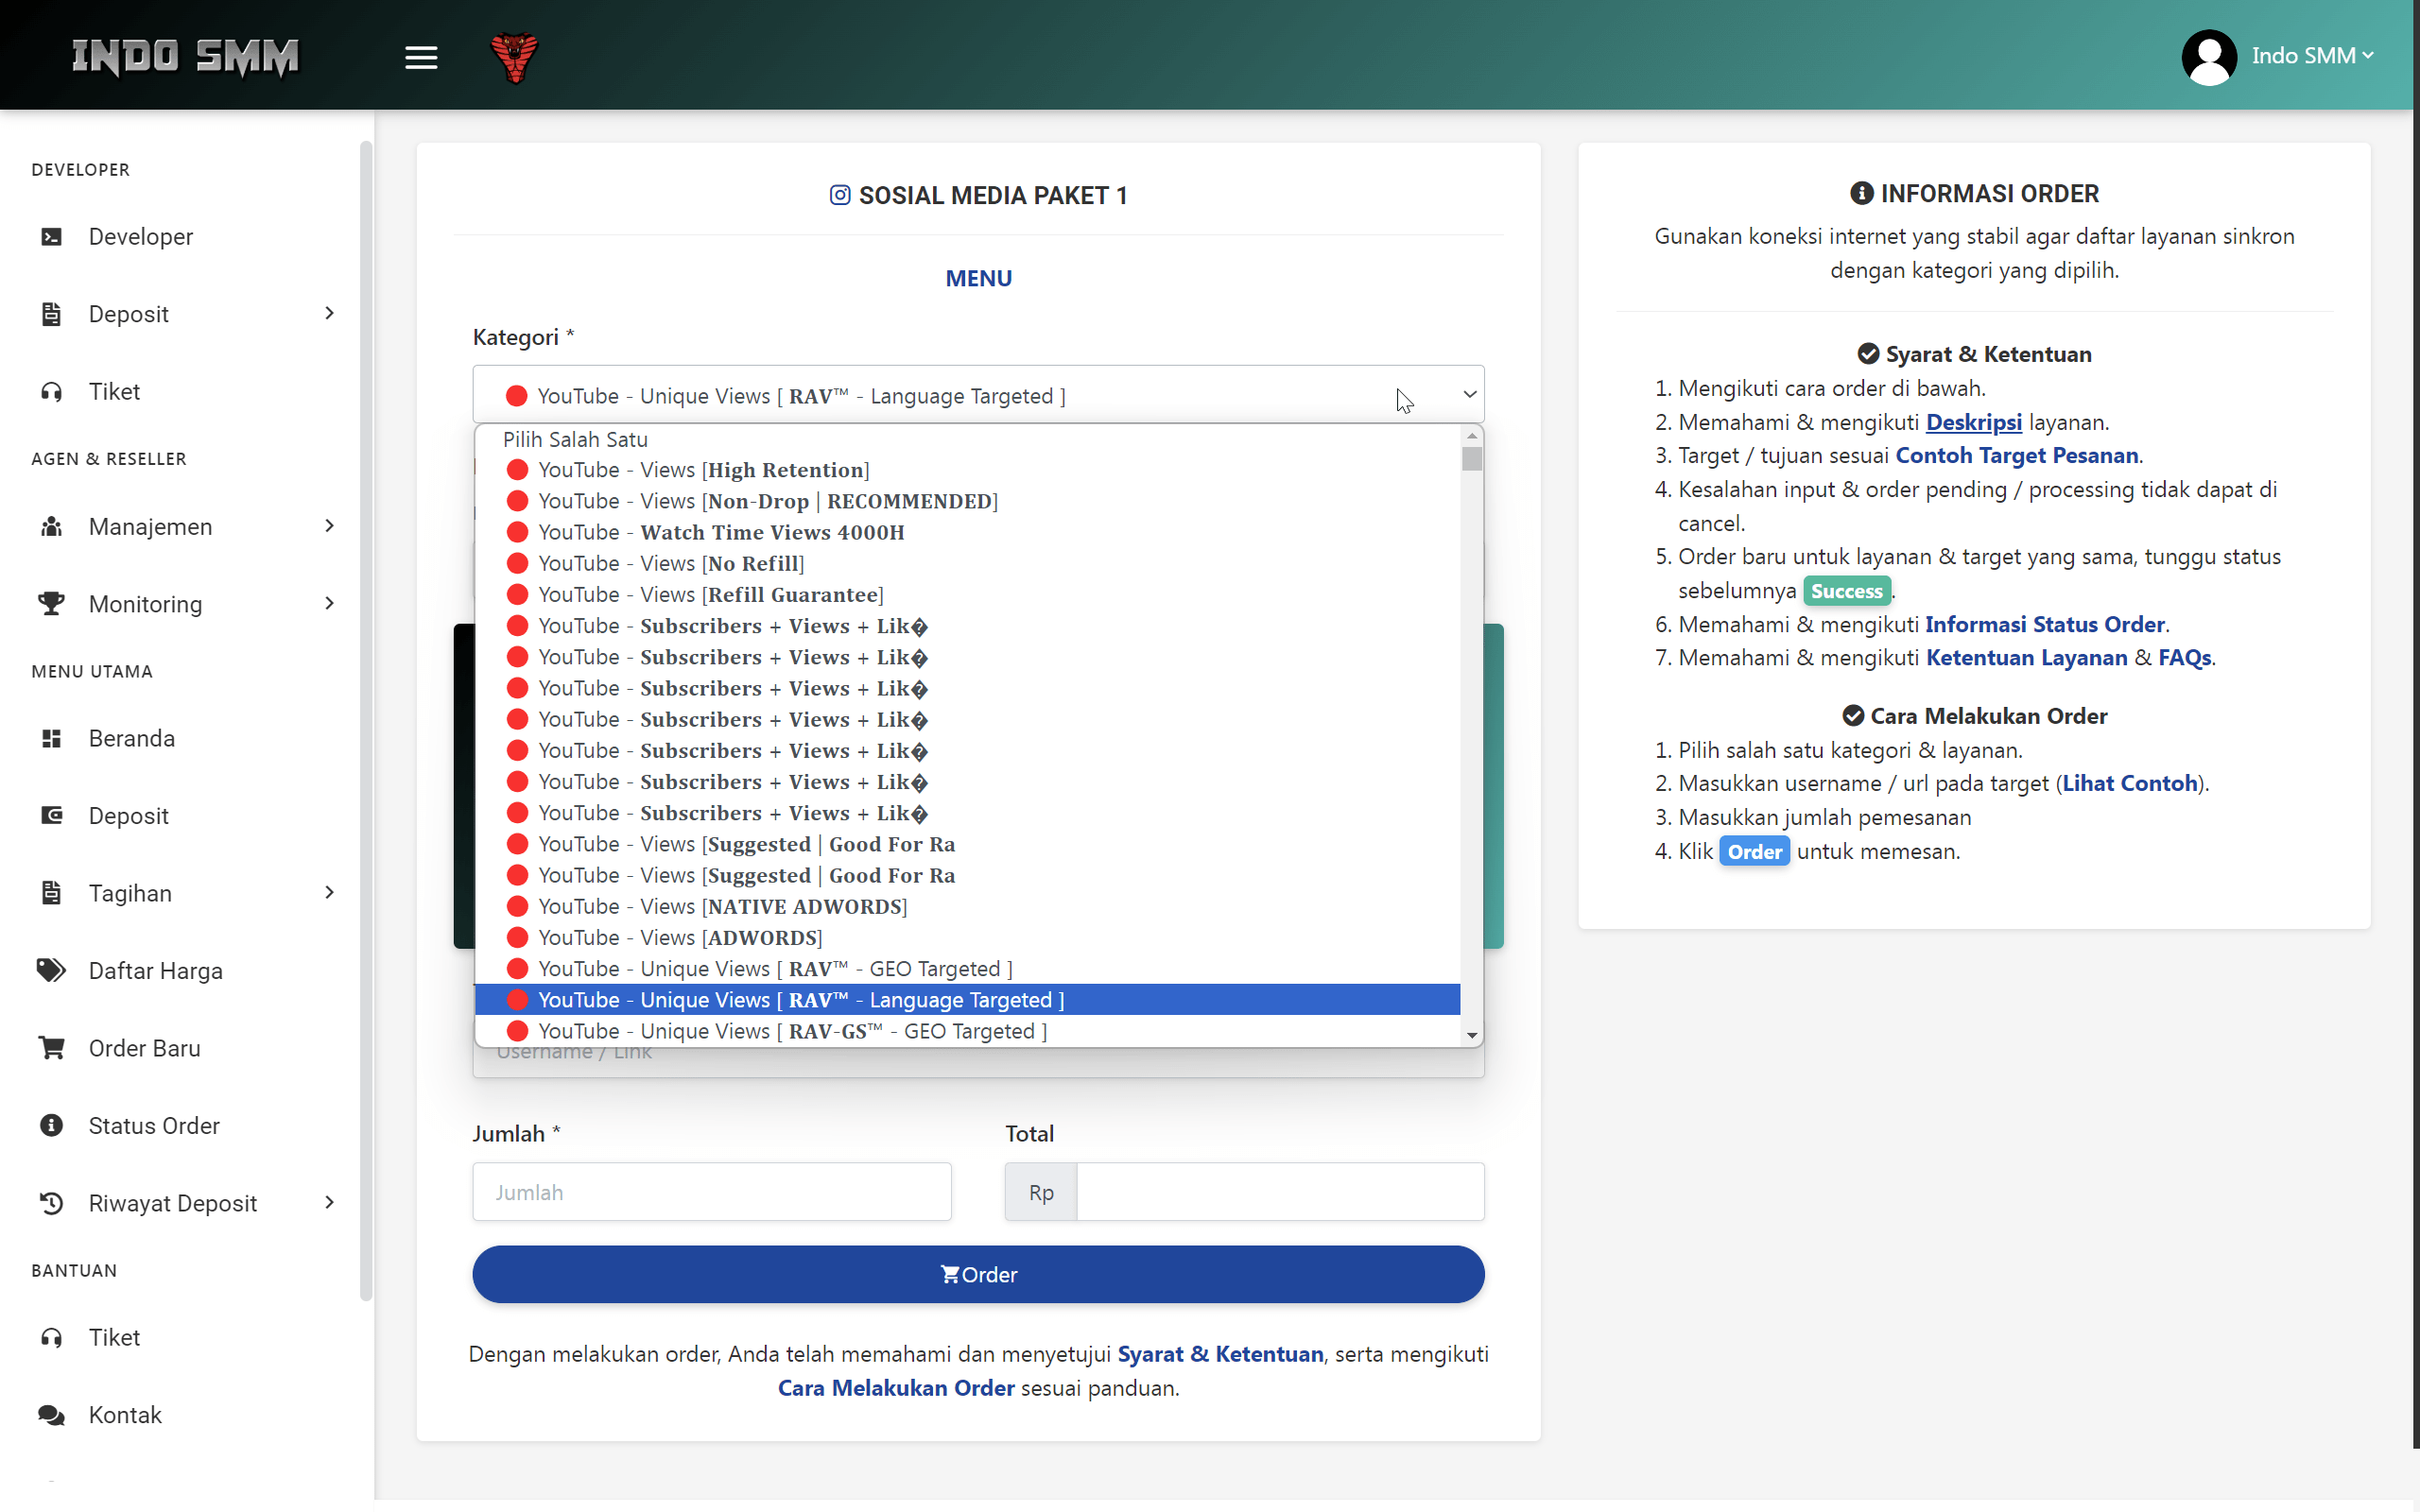Click the Tiket headphones icon in sidebar
Viewport: 2420px width, 1512px height.
coord(51,392)
